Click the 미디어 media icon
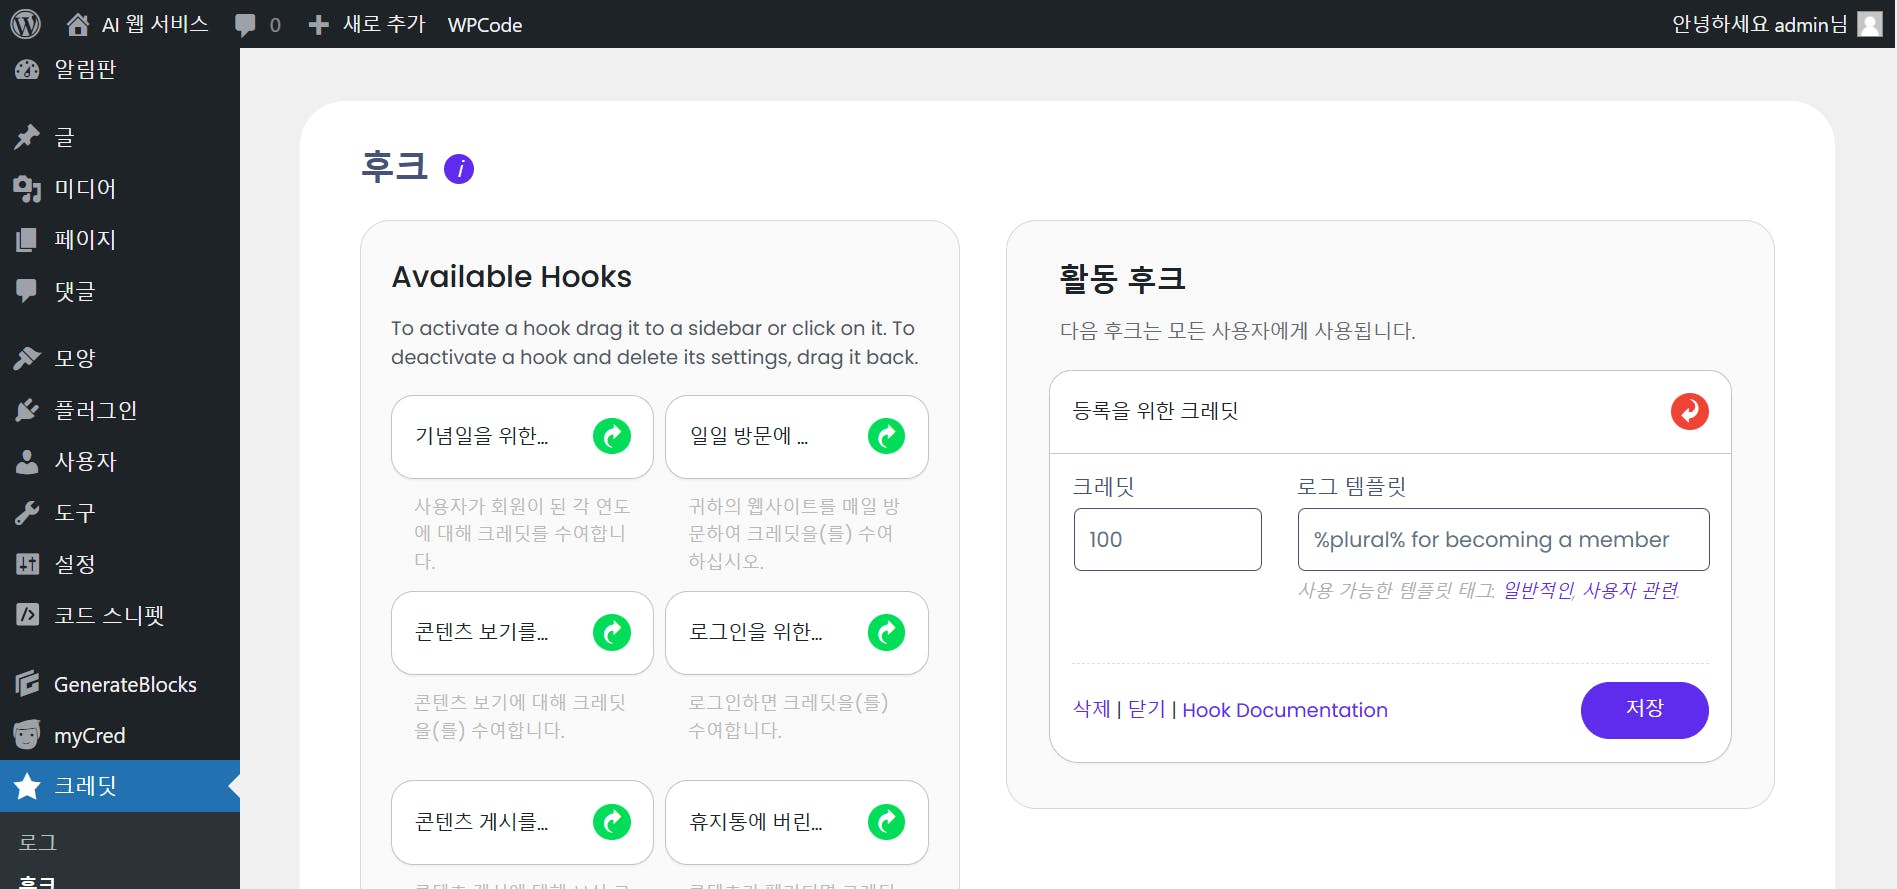The width and height of the screenshot is (1897, 889). coord(27,188)
